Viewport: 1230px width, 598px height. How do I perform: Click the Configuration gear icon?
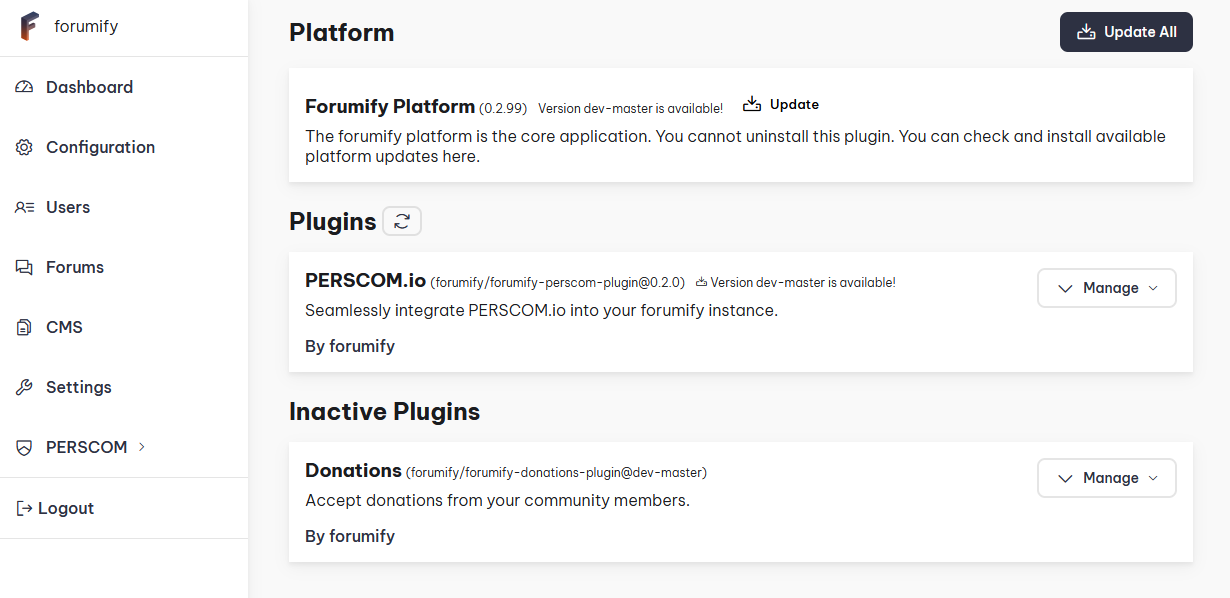(x=25, y=147)
